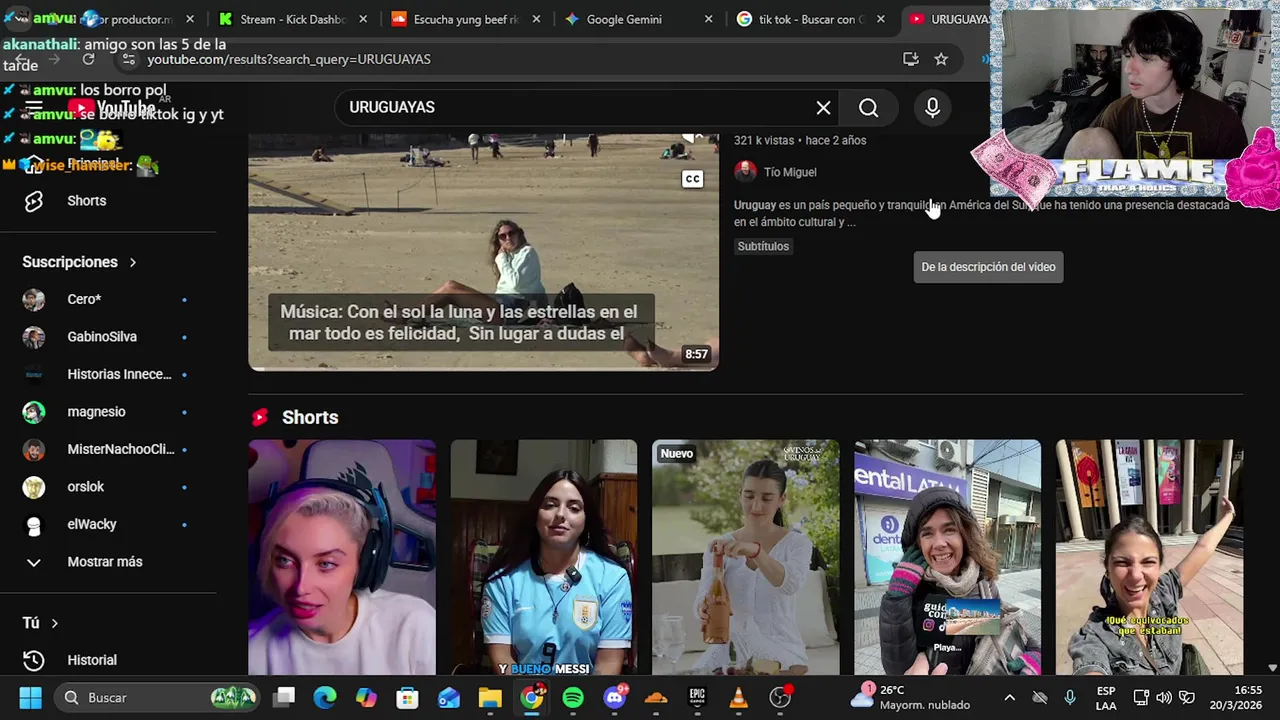The height and width of the screenshot is (720, 1280).
Task: Change input language ESP LAA
Action: point(1106,697)
